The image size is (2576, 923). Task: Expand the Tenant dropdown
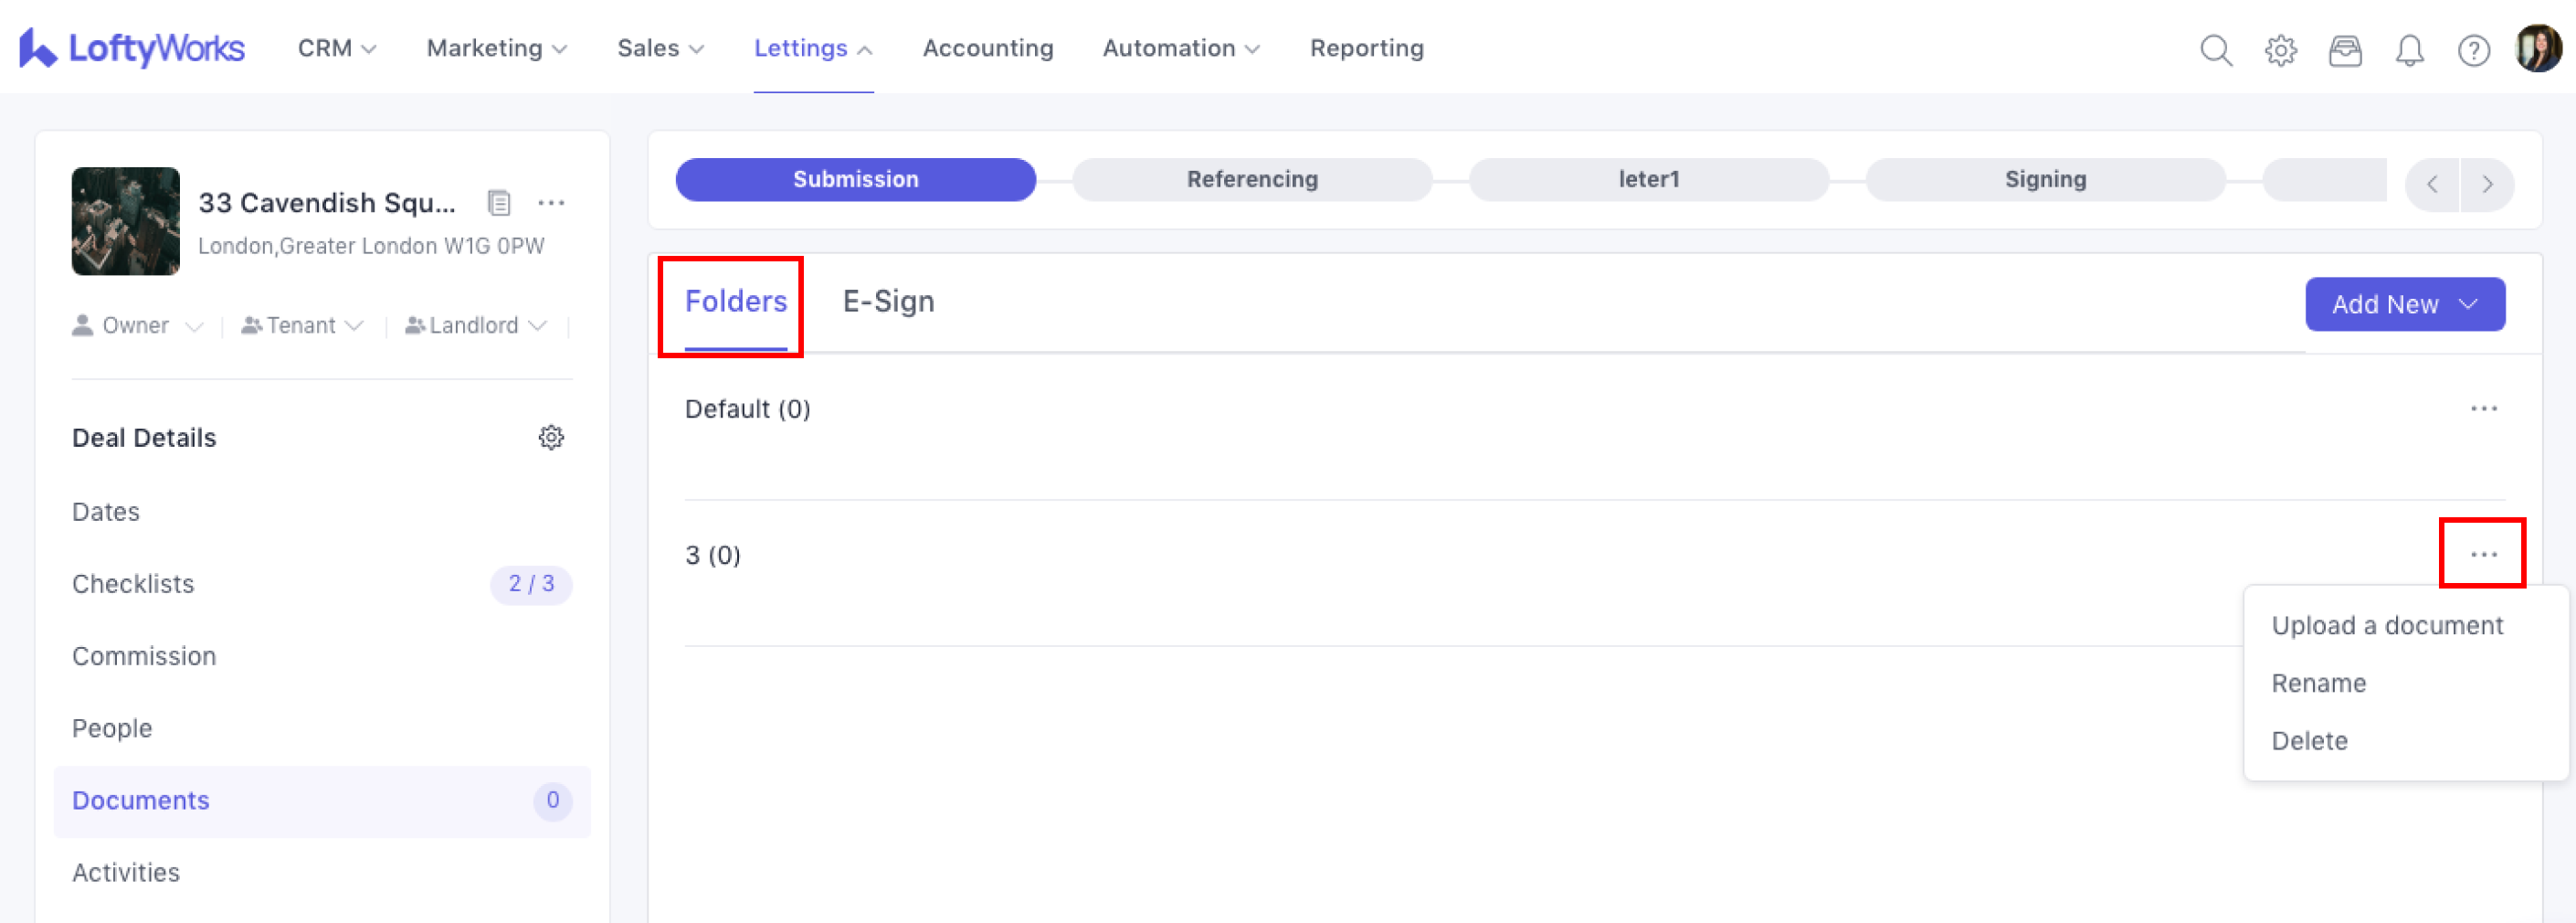tap(301, 326)
